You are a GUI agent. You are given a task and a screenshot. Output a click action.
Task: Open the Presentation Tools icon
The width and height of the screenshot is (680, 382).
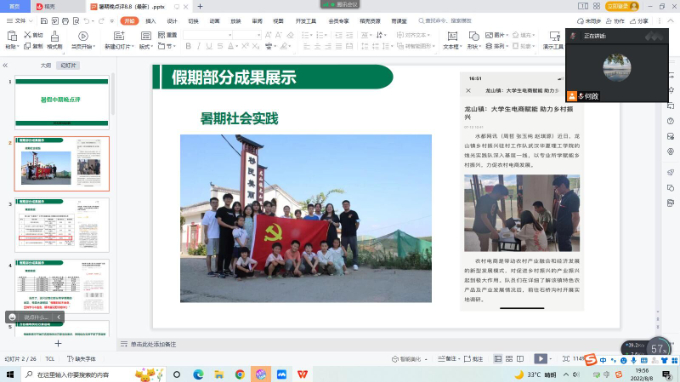coord(555,36)
